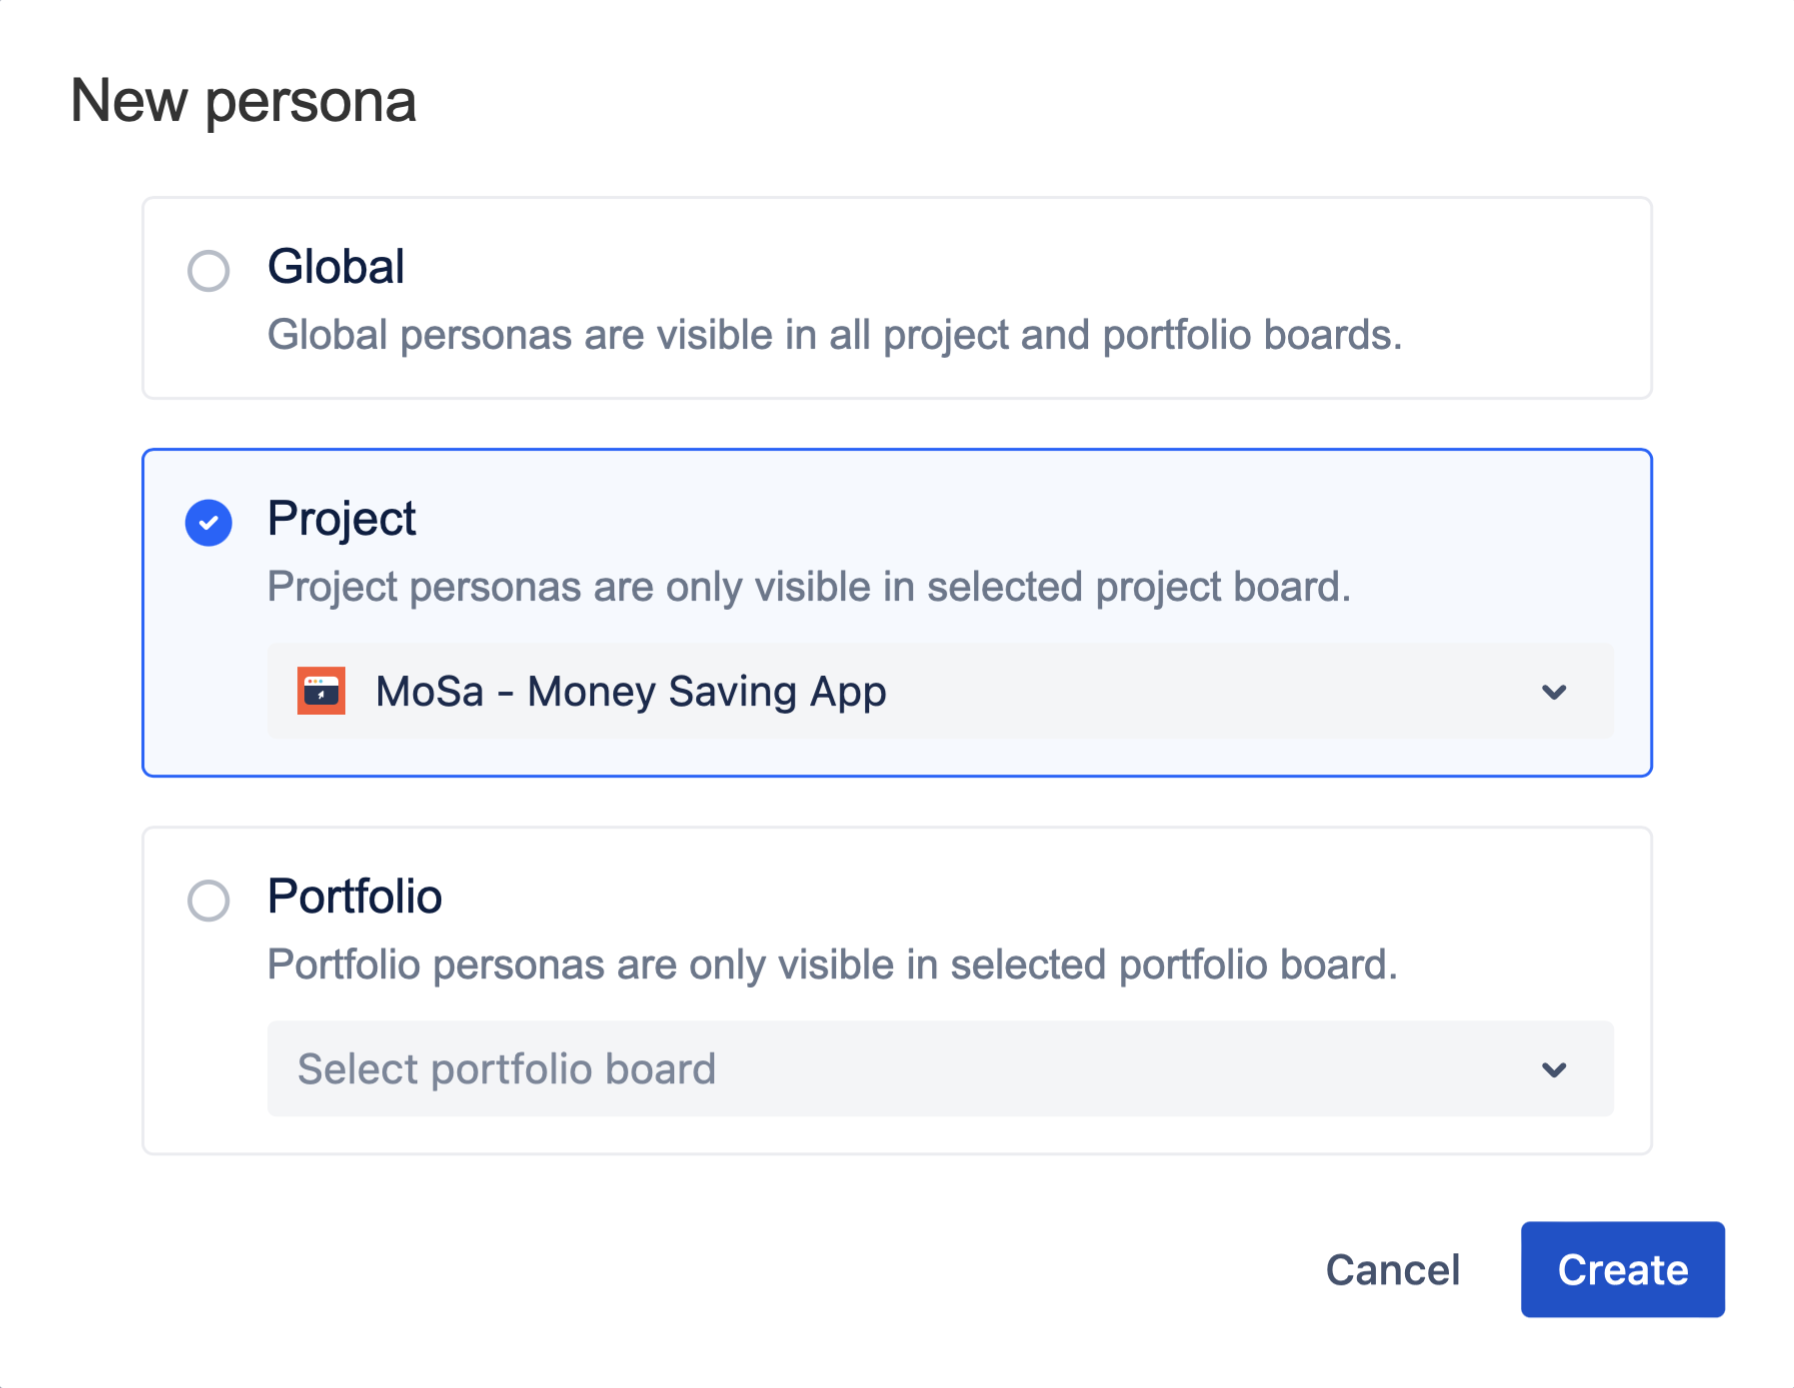Select the Portfolio radio button
The image size is (1794, 1388).
208,900
